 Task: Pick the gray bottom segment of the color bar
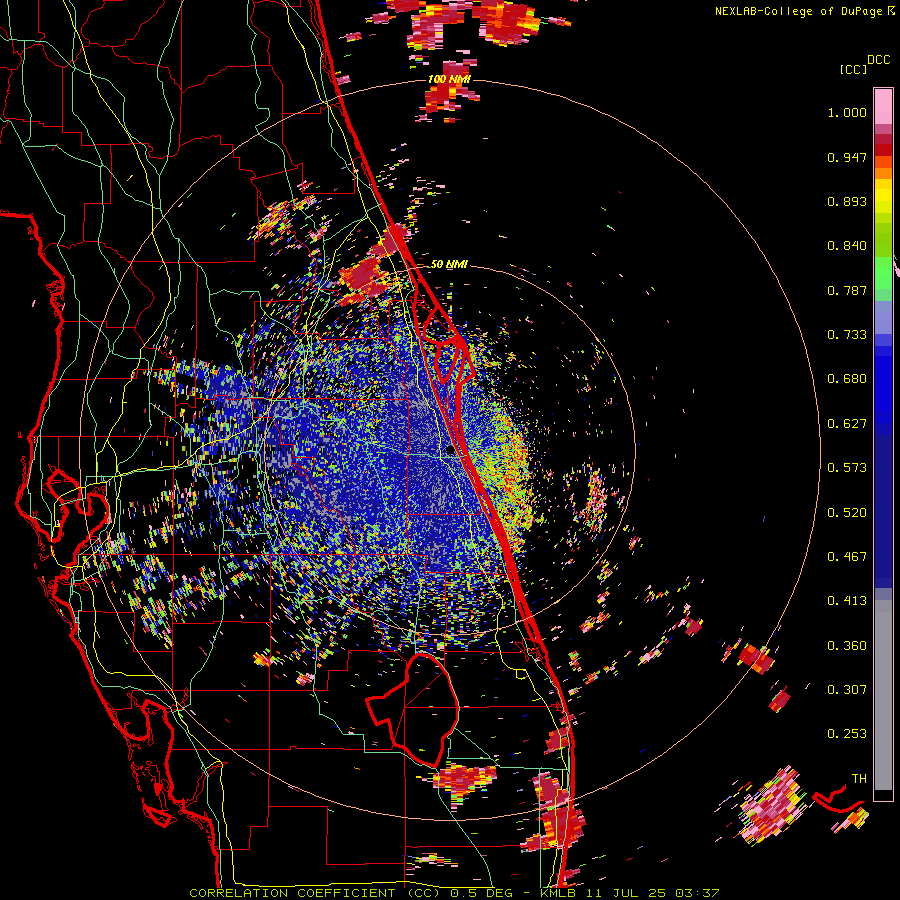click(x=883, y=697)
